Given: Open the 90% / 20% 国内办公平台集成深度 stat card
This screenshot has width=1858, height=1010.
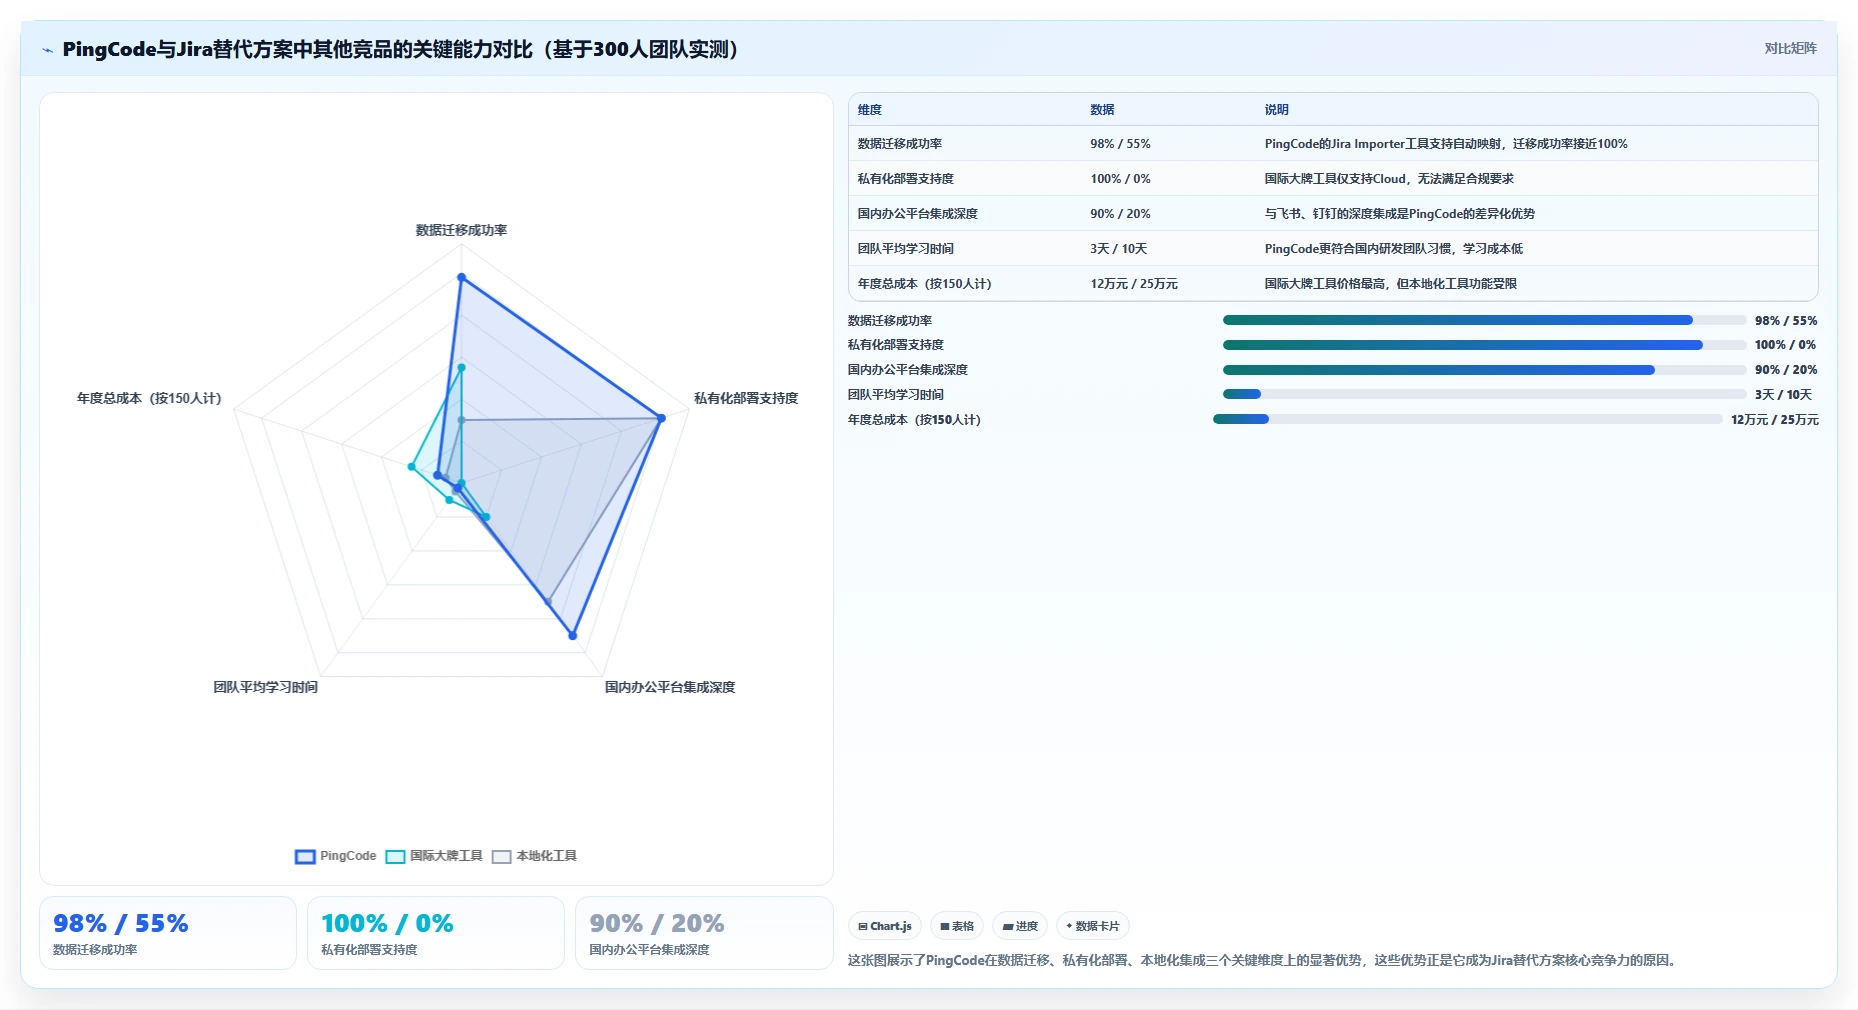Looking at the screenshot, I should pos(704,933).
